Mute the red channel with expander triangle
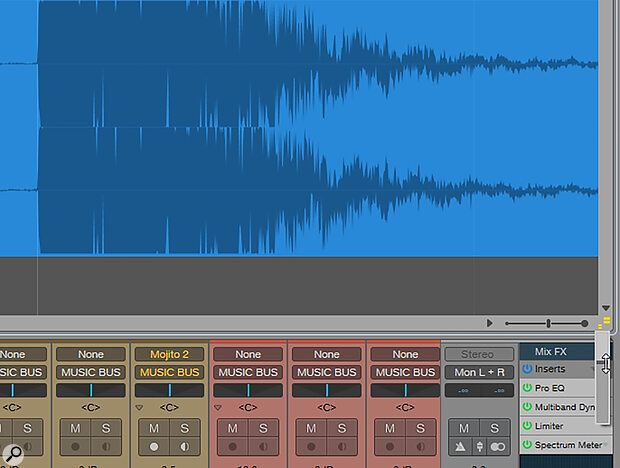 [232, 428]
